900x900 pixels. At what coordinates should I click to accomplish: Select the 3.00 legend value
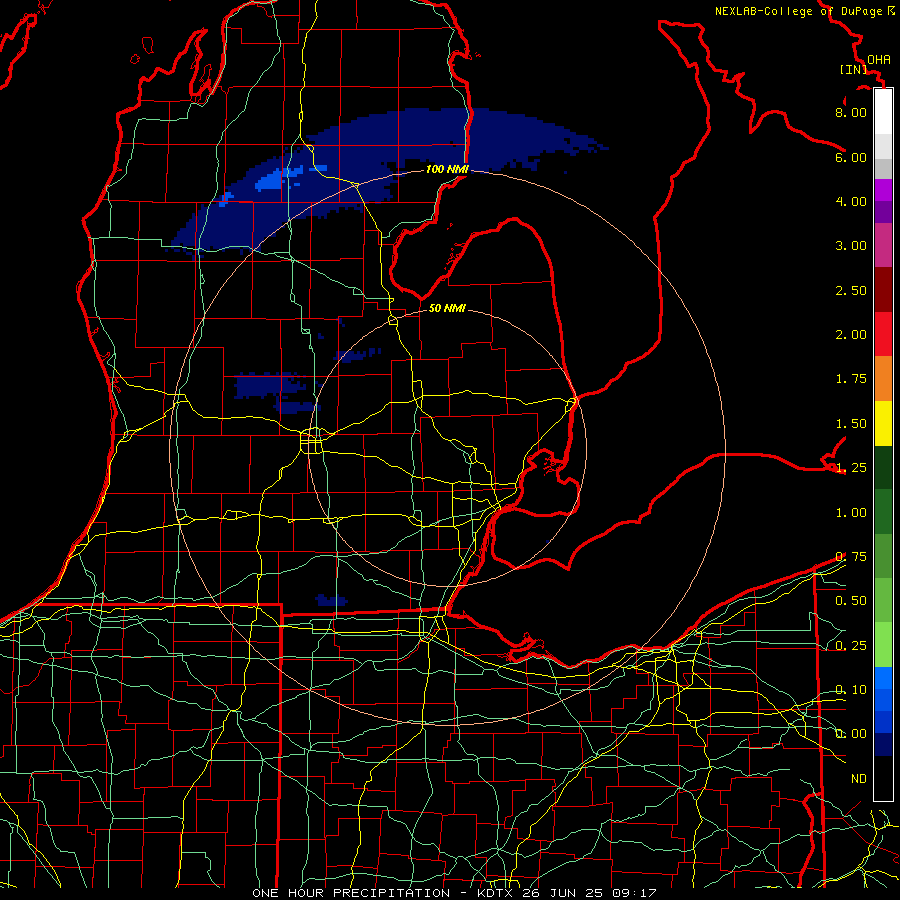(851, 245)
